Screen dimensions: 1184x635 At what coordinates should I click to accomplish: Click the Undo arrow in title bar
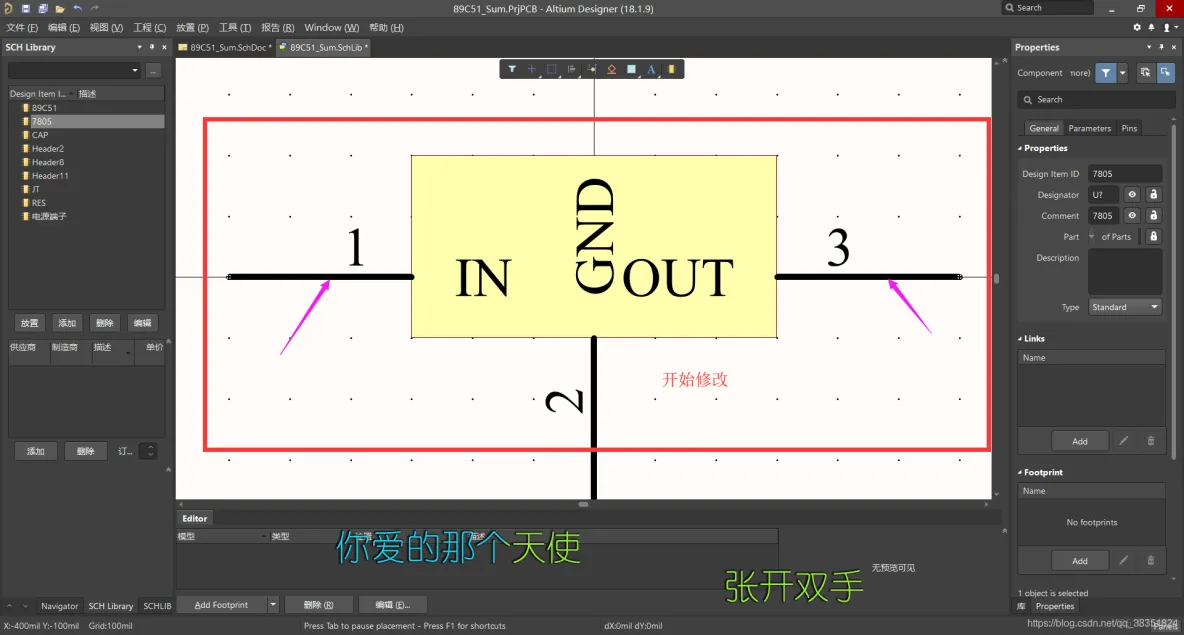(78, 8)
